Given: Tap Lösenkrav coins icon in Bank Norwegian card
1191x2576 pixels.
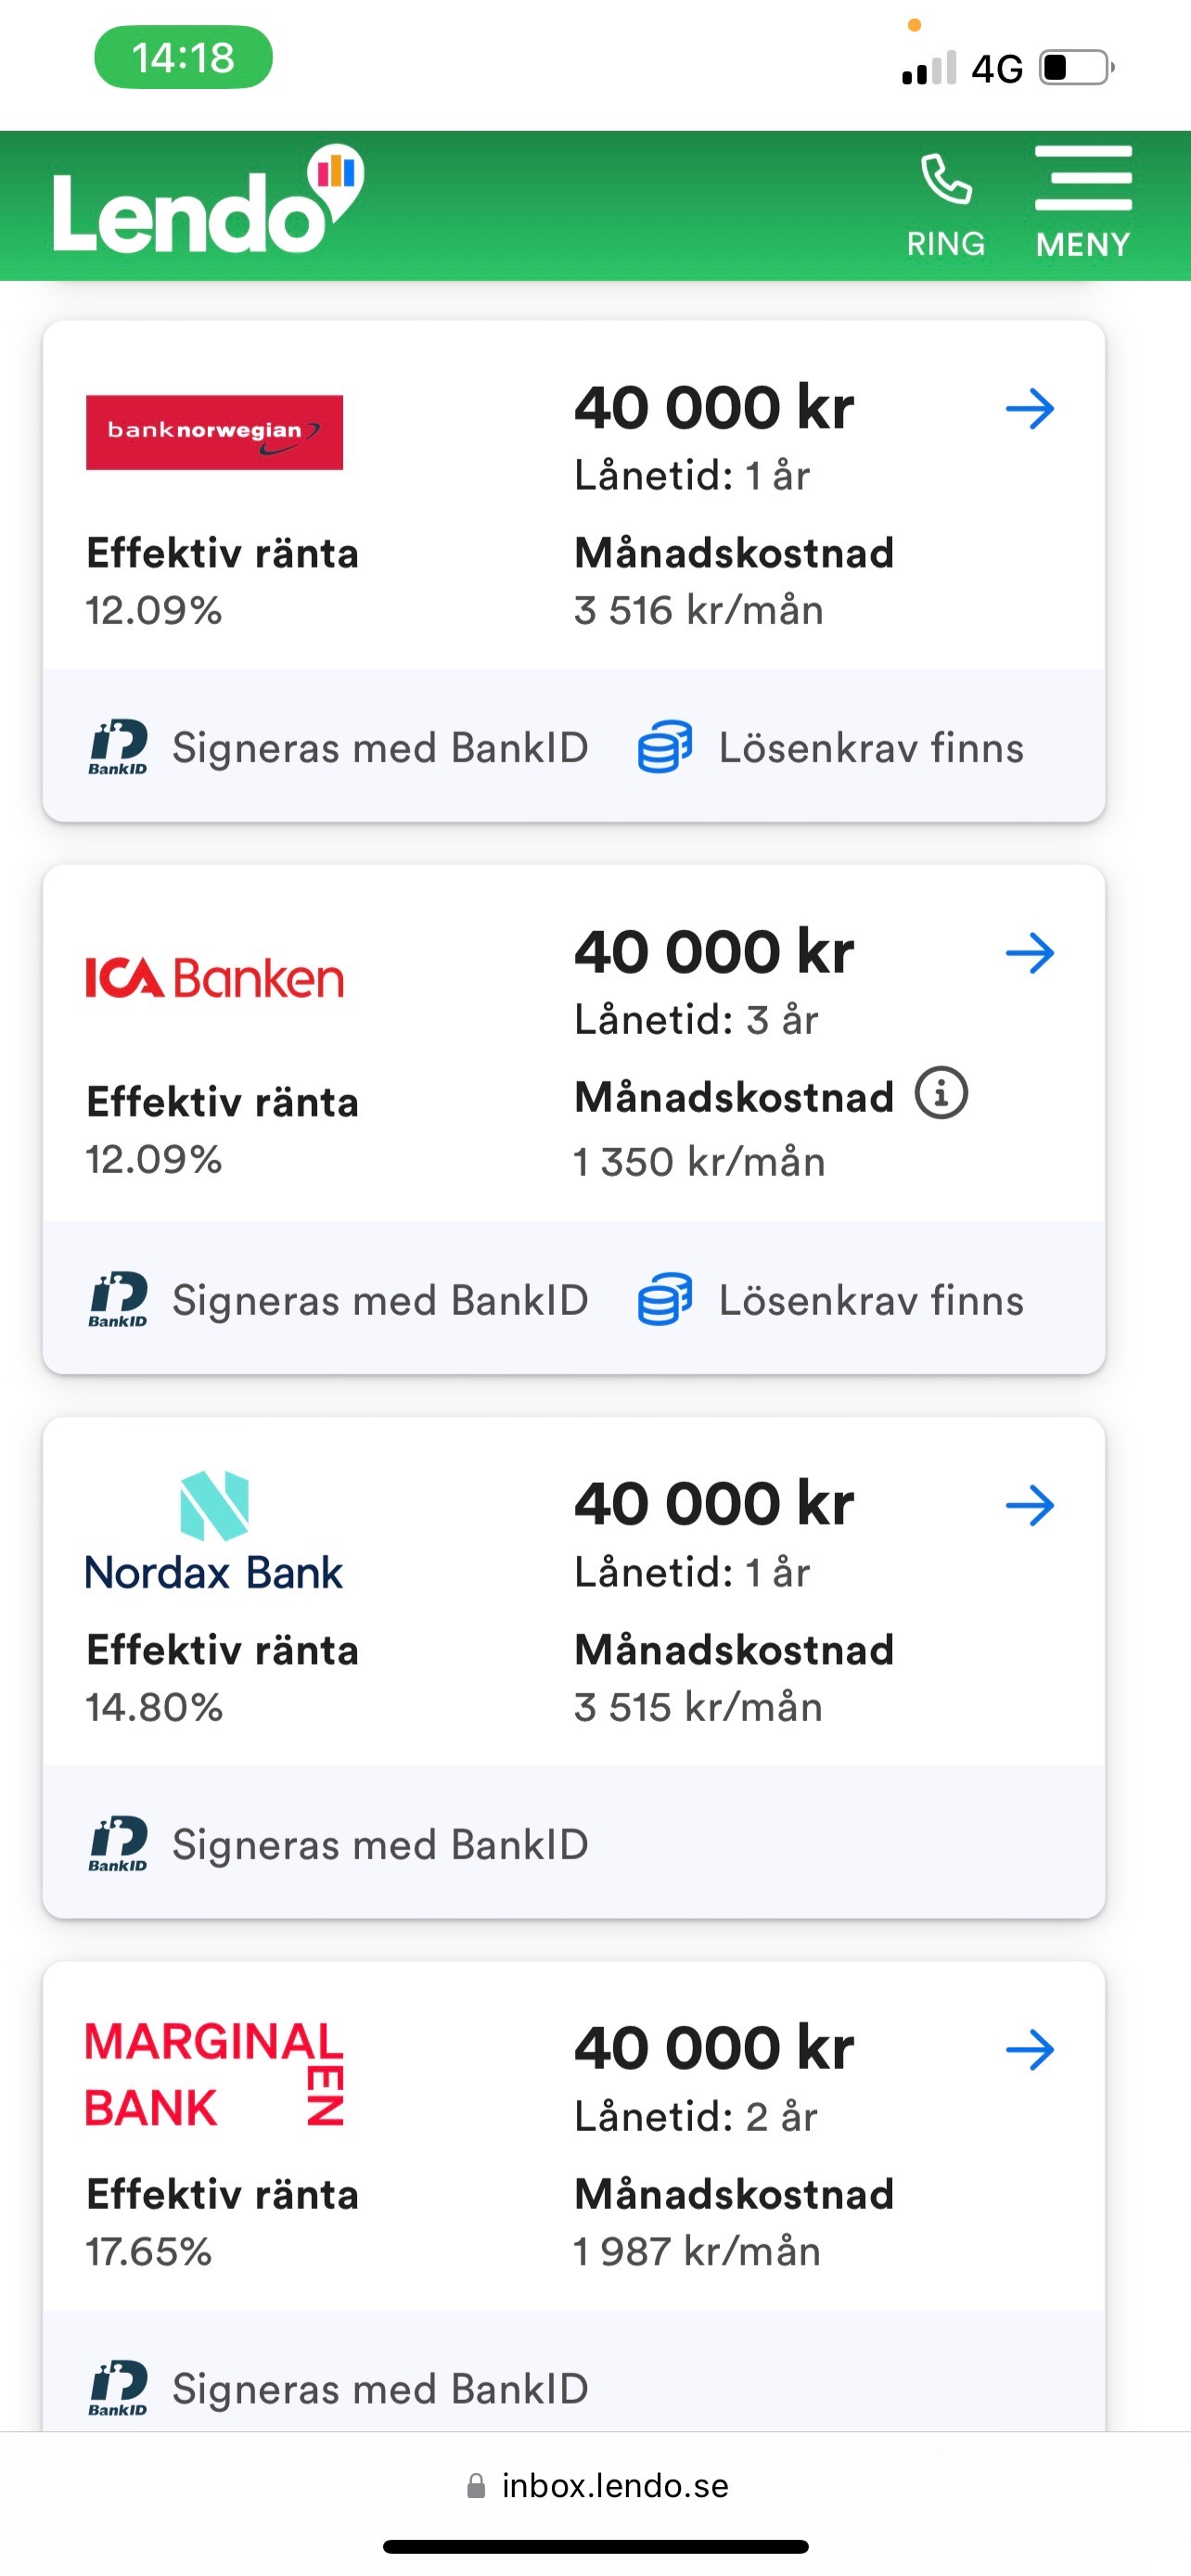Looking at the screenshot, I should pos(665,747).
